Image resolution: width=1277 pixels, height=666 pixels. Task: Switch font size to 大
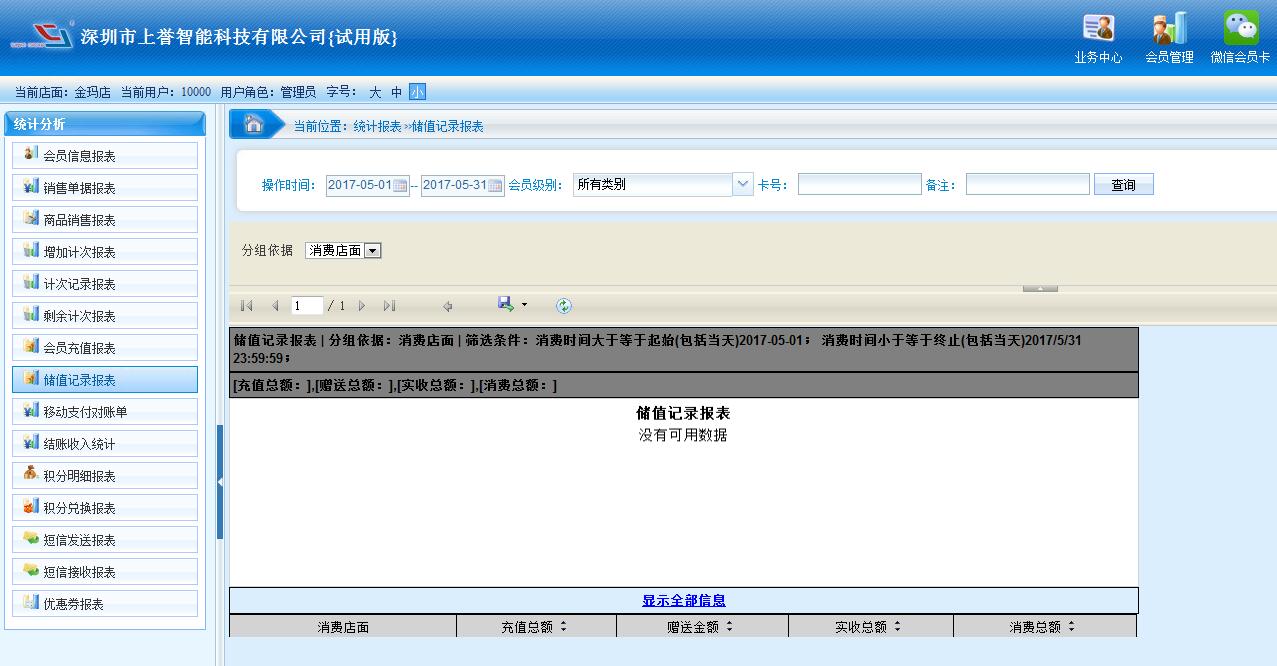point(375,92)
